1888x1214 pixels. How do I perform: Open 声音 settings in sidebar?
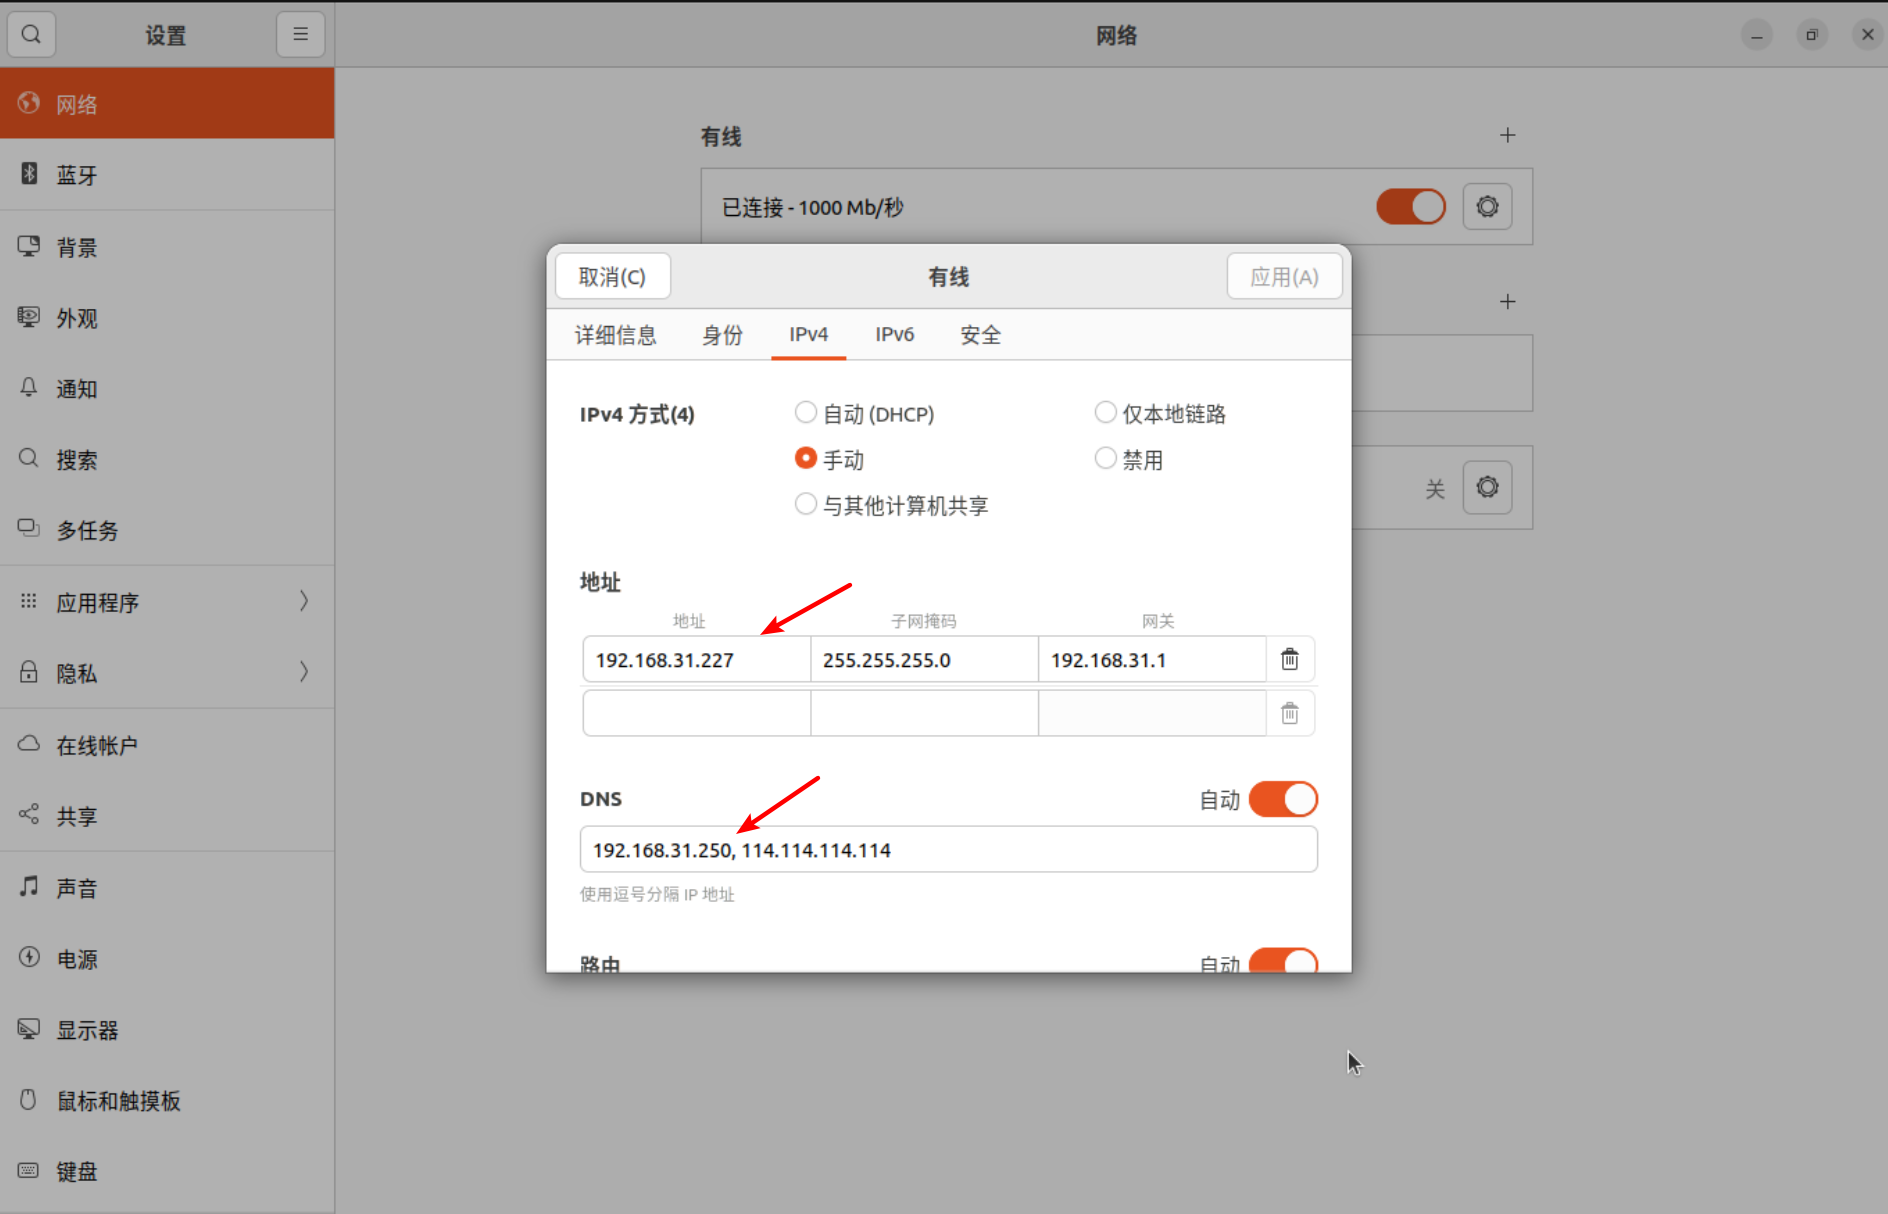[167, 887]
